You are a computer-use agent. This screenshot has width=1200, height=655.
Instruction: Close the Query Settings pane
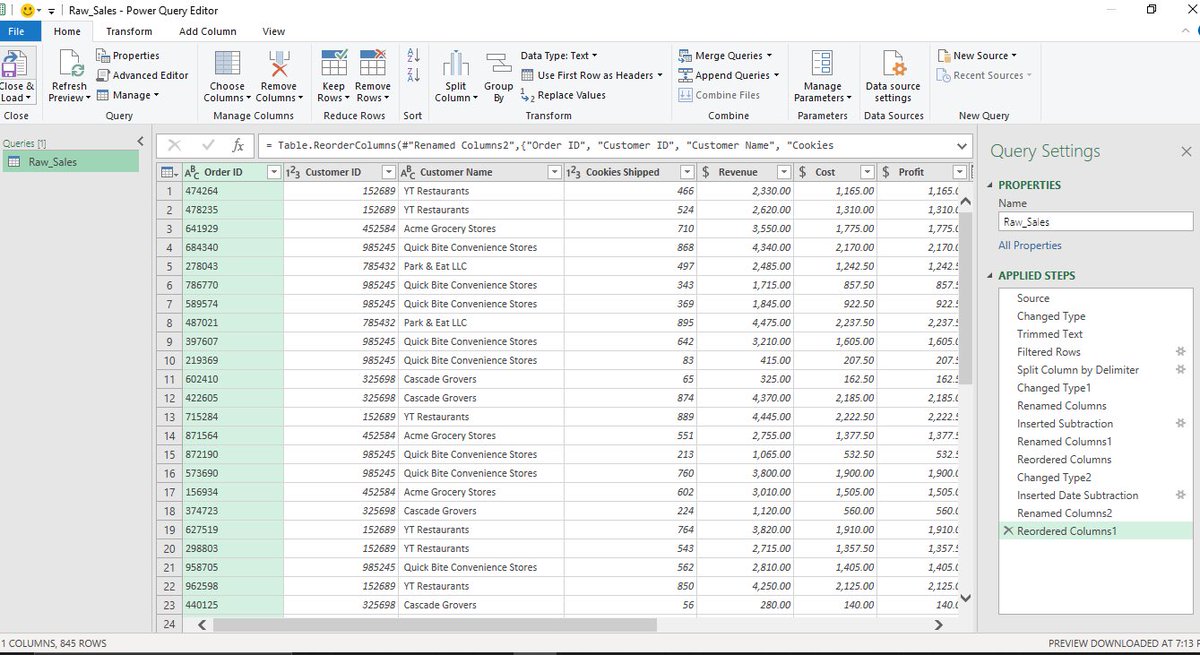pyautogui.click(x=1186, y=151)
